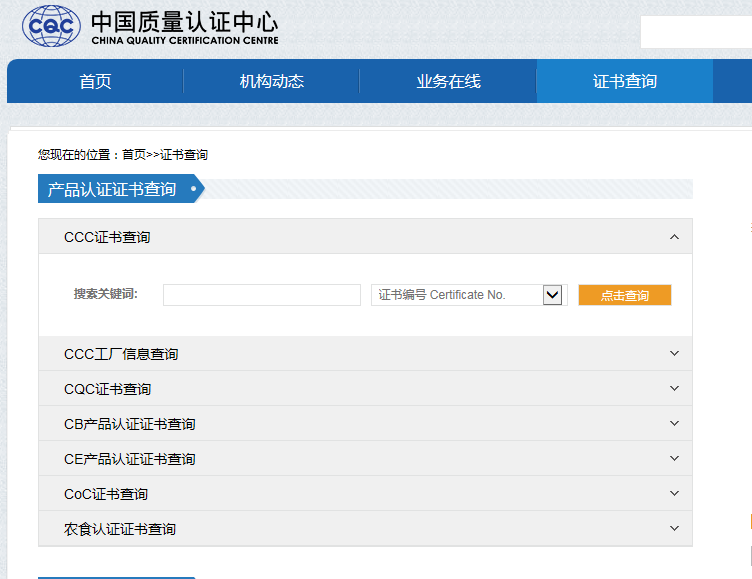
Task: Click the 证书查询 breadcrumb link
Action: coord(184,155)
